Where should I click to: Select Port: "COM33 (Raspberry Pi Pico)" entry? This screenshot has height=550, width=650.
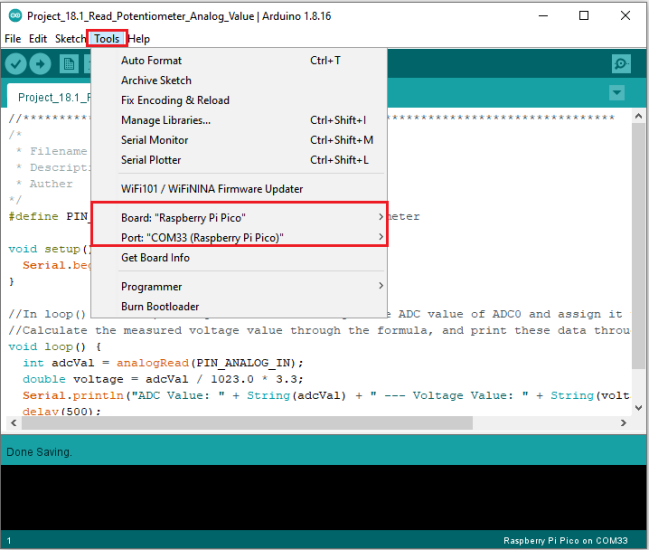tap(239, 237)
